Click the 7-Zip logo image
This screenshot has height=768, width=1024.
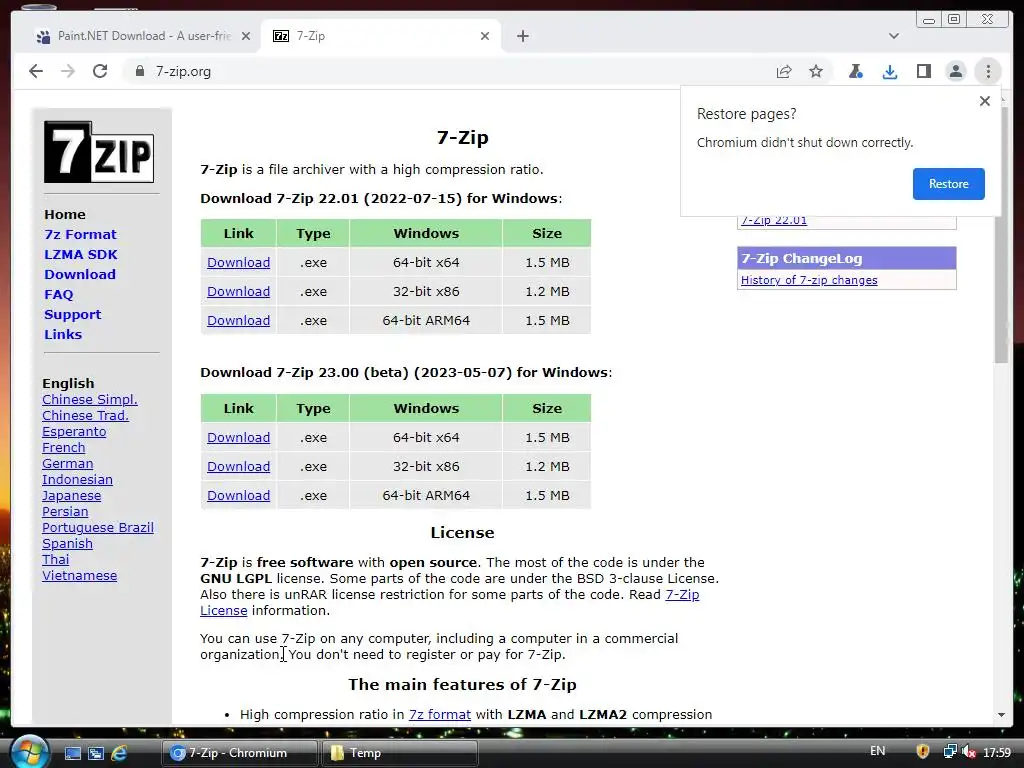pyautogui.click(x=99, y=152)
